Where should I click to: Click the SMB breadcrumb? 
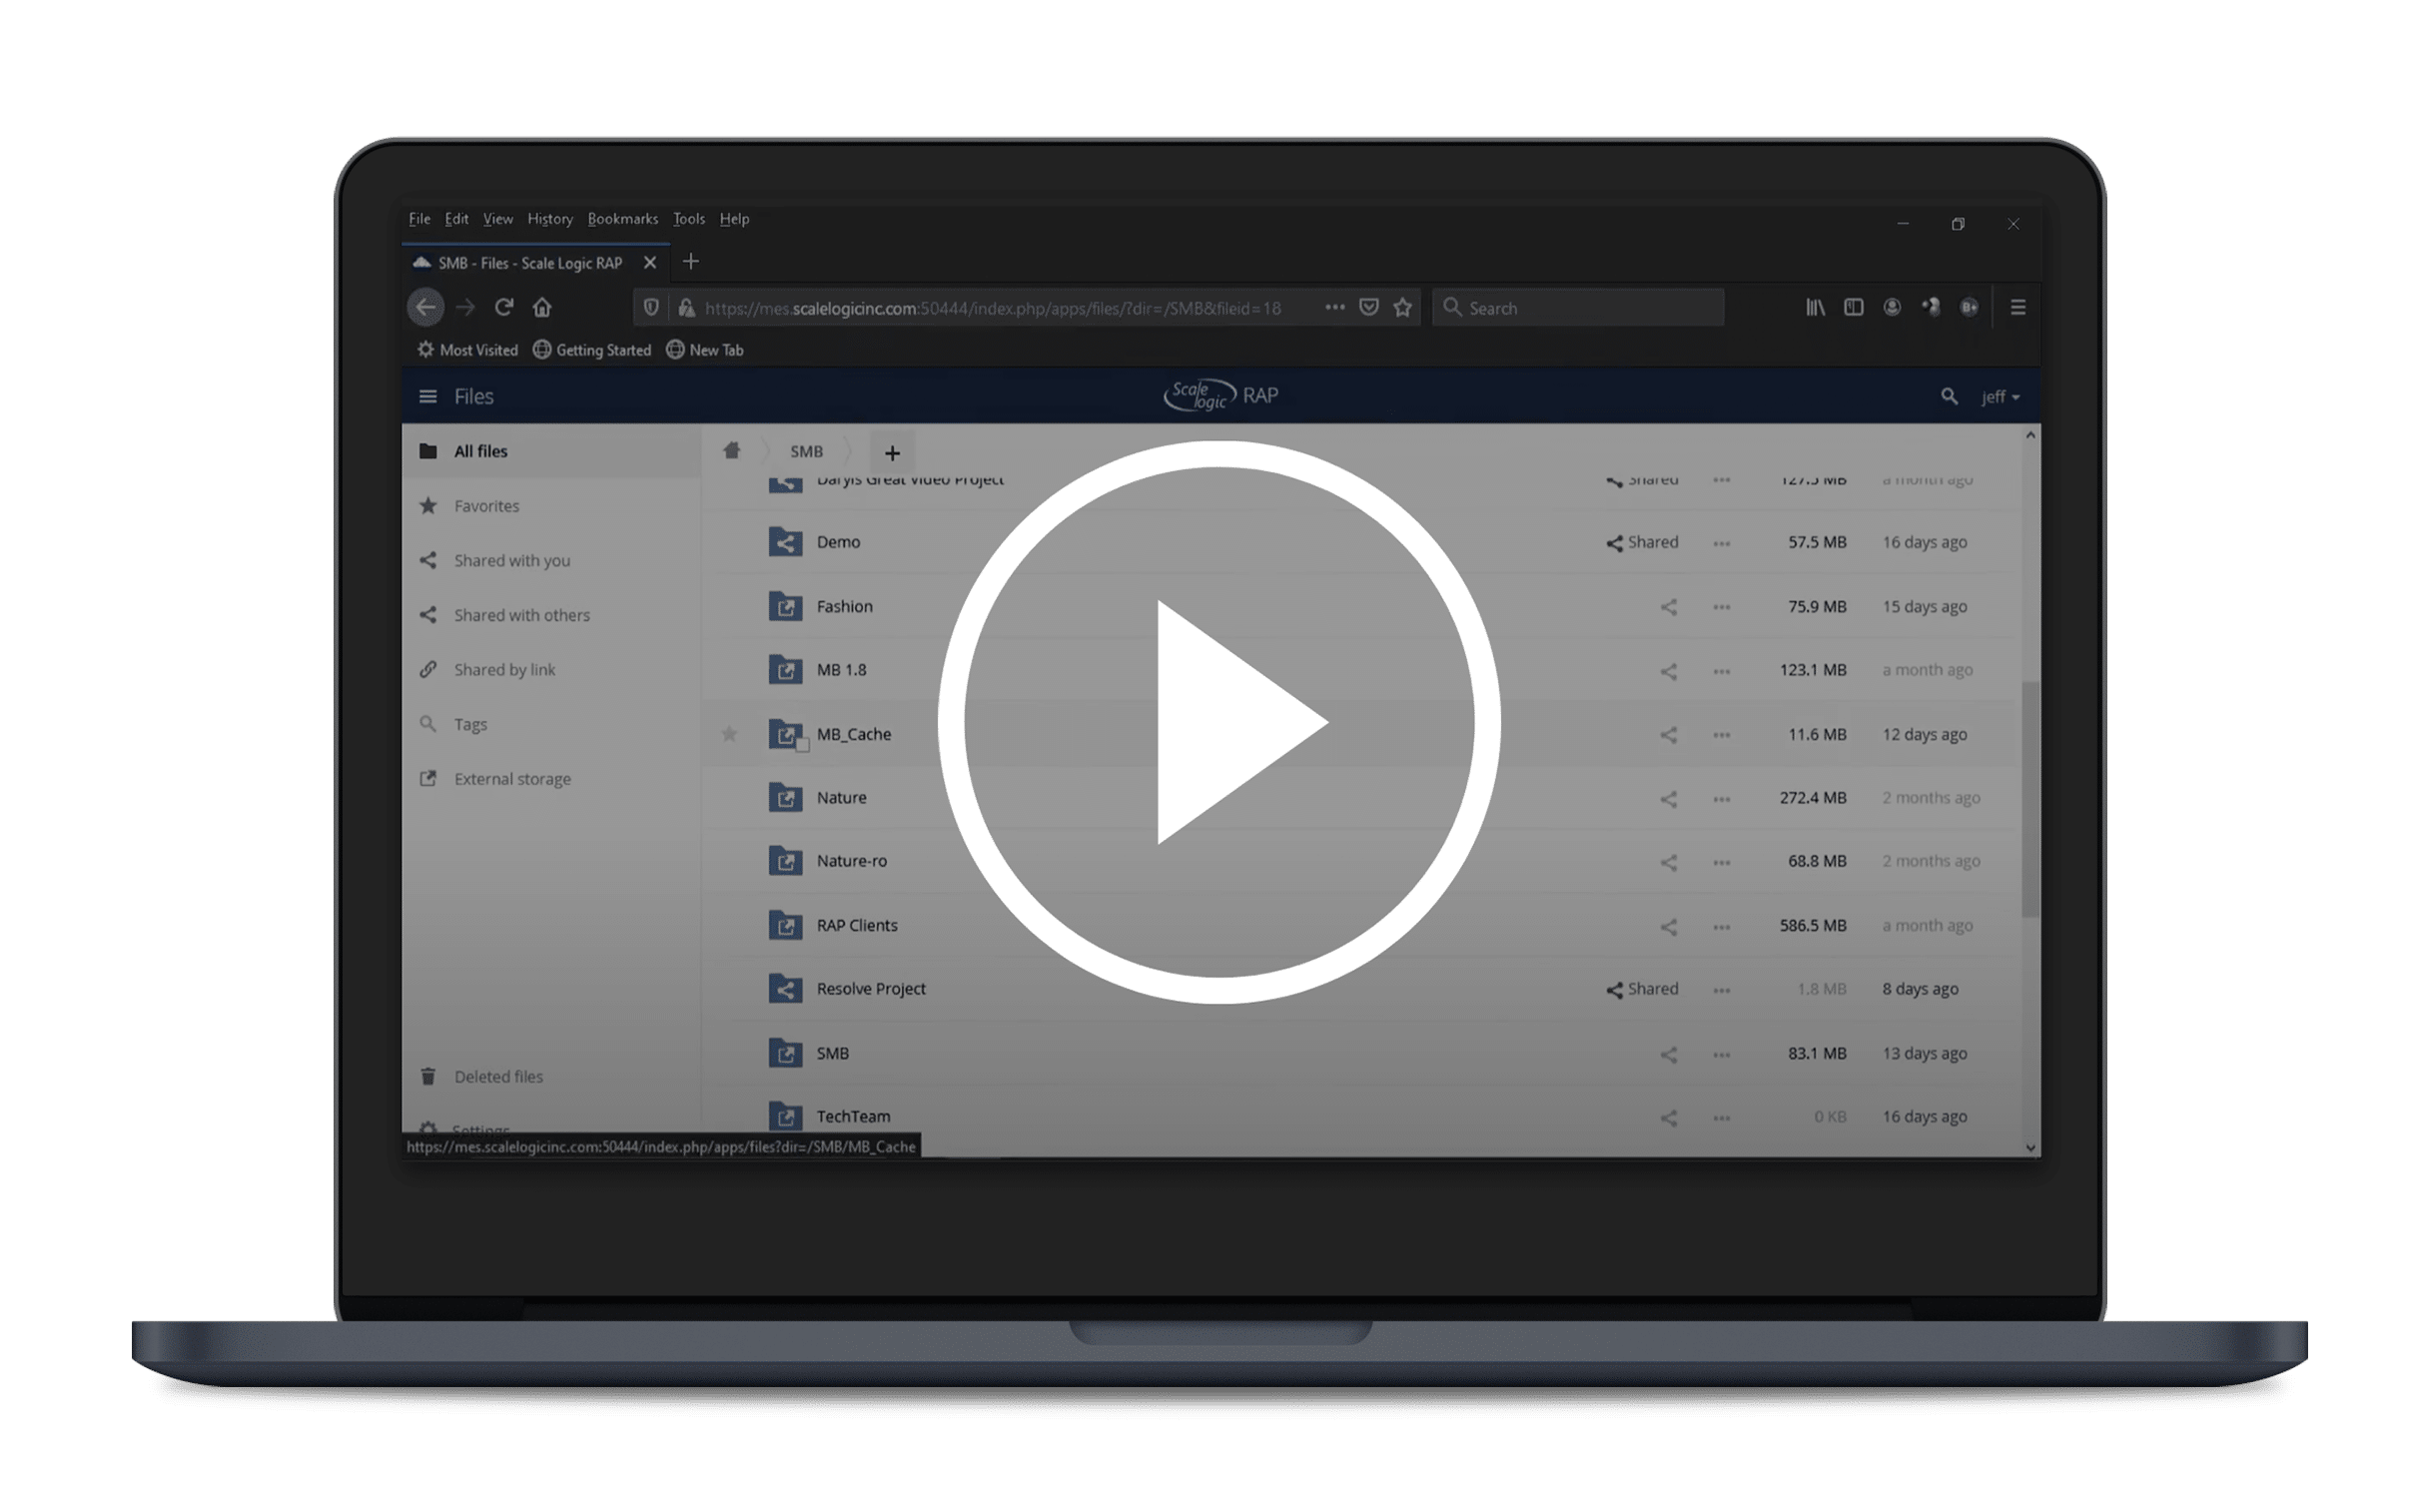point(806,452)
